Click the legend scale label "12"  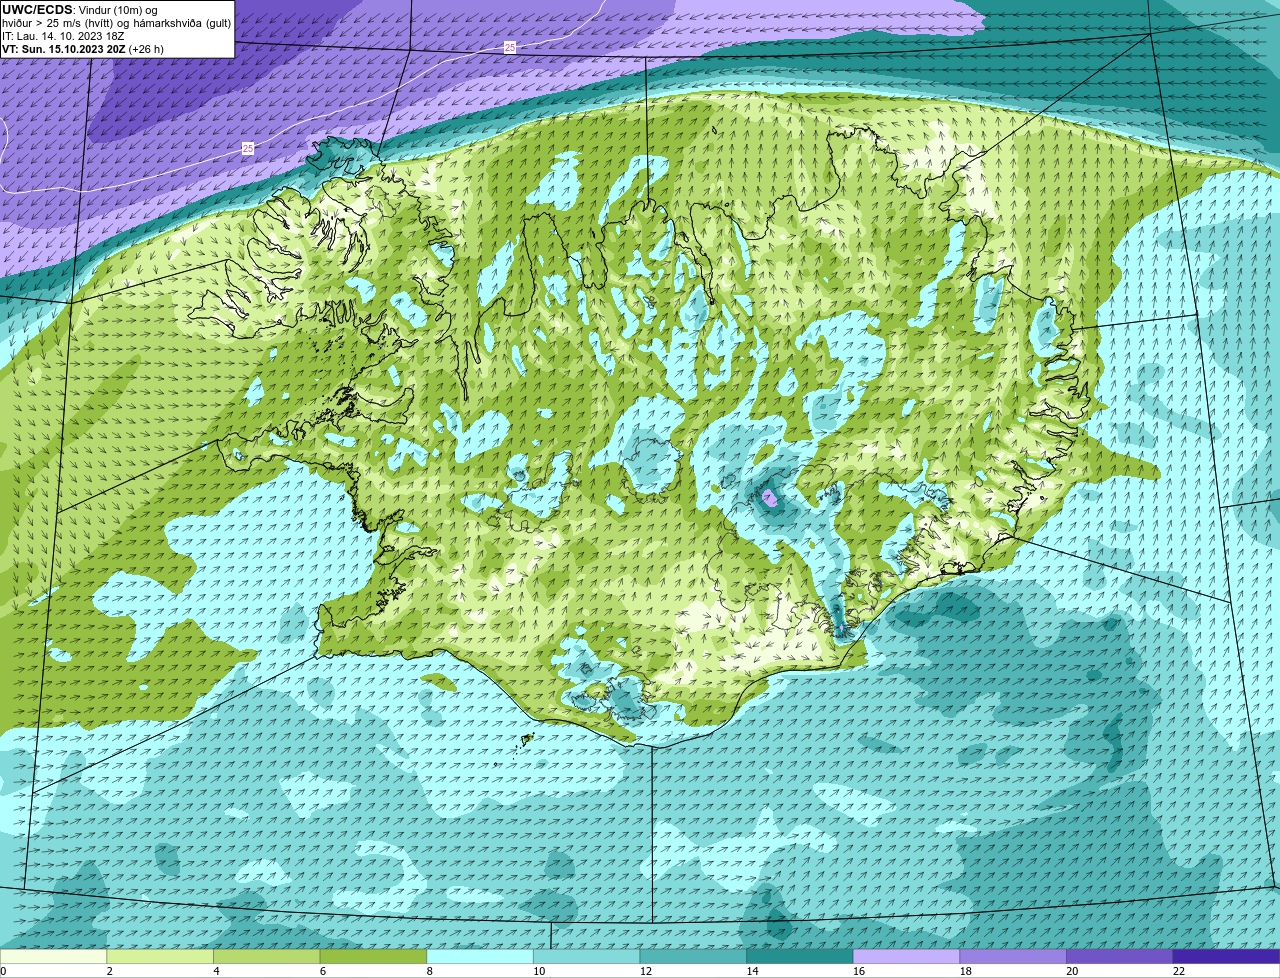646,971
